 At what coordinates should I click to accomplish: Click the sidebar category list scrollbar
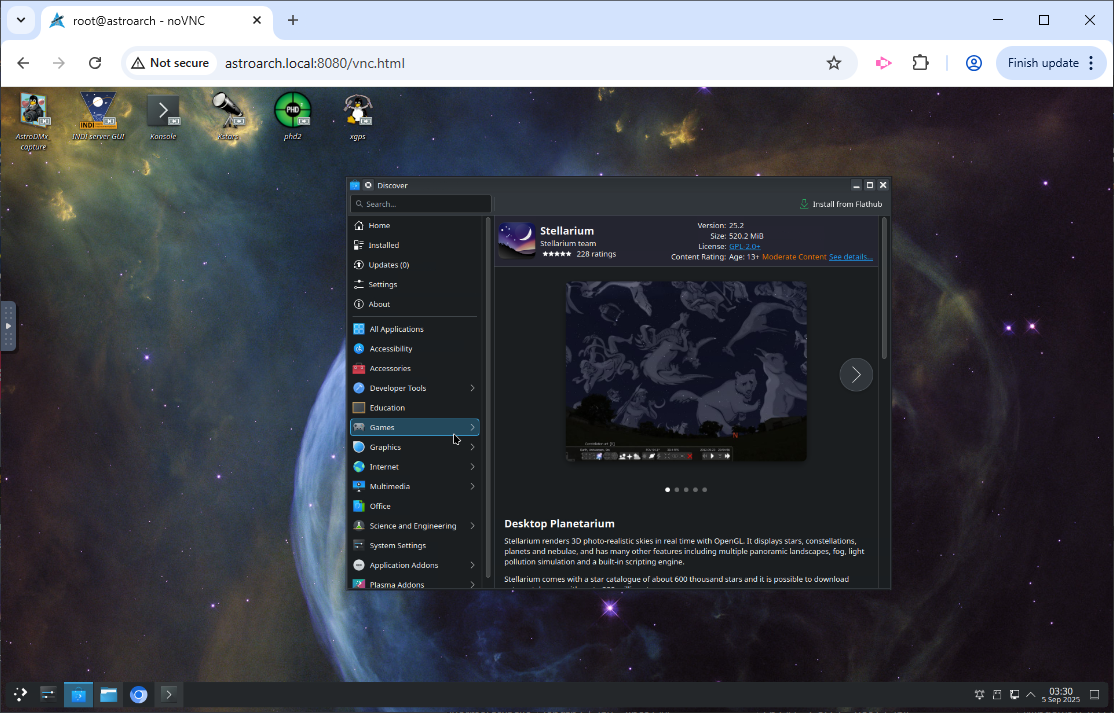click(x=487, y=398)
